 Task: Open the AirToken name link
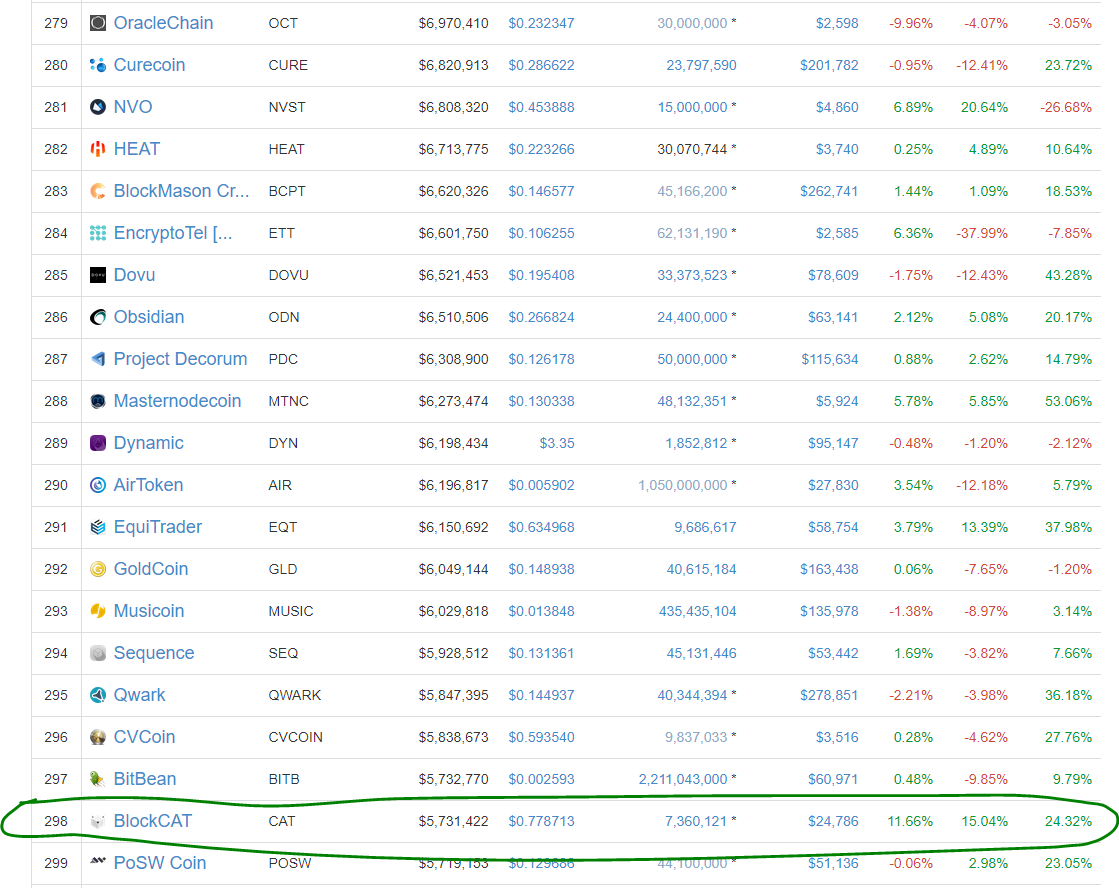click(148, 485)
